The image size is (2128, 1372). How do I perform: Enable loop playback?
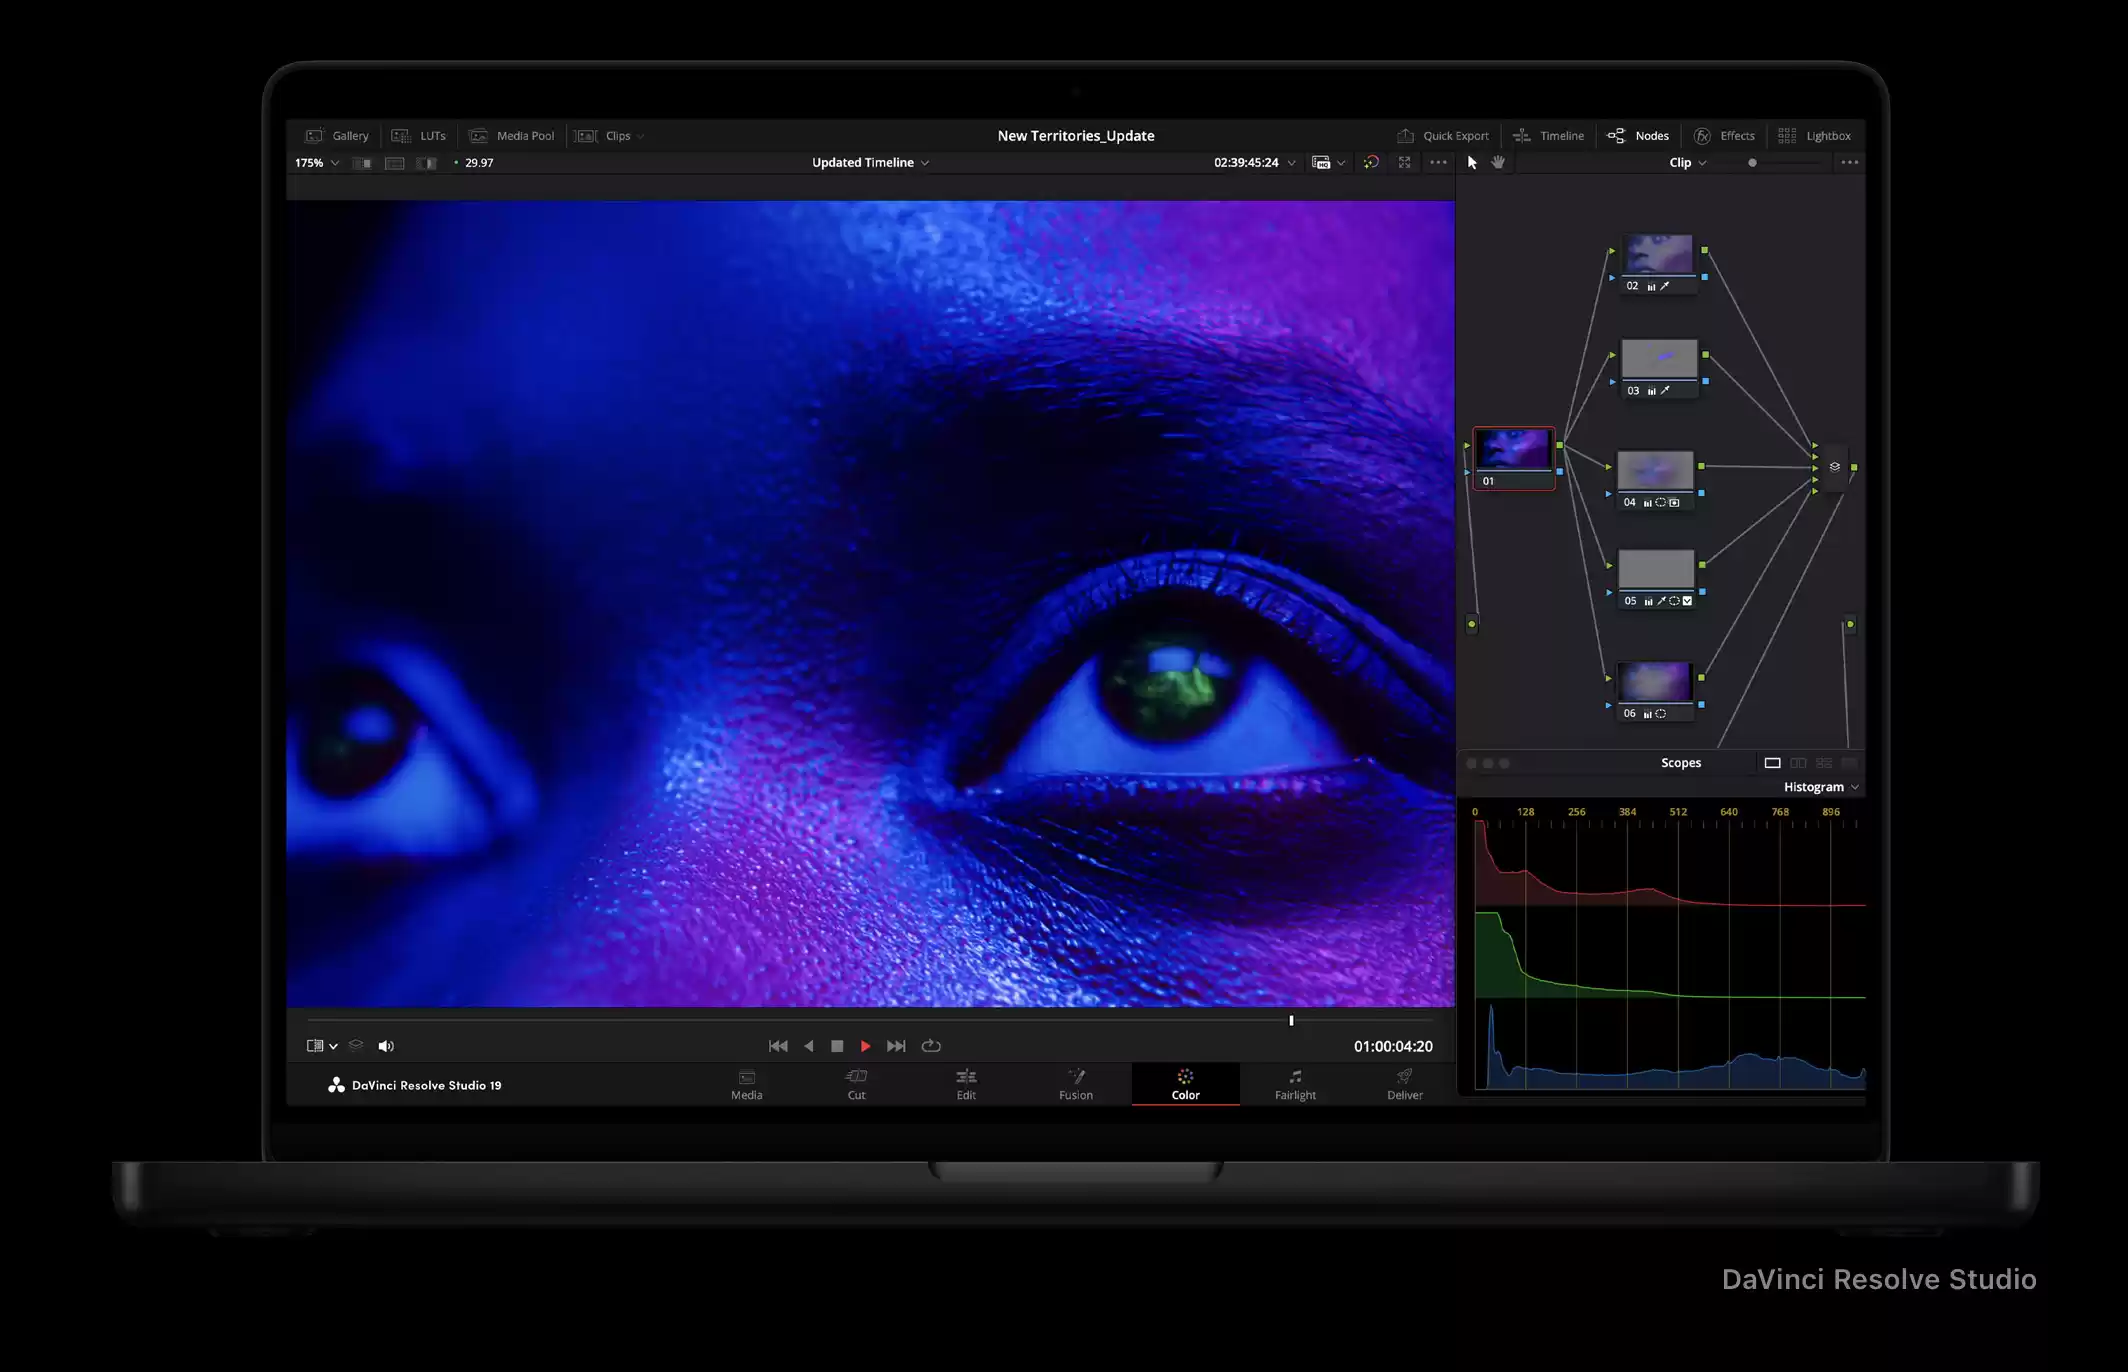[931, 1046]
